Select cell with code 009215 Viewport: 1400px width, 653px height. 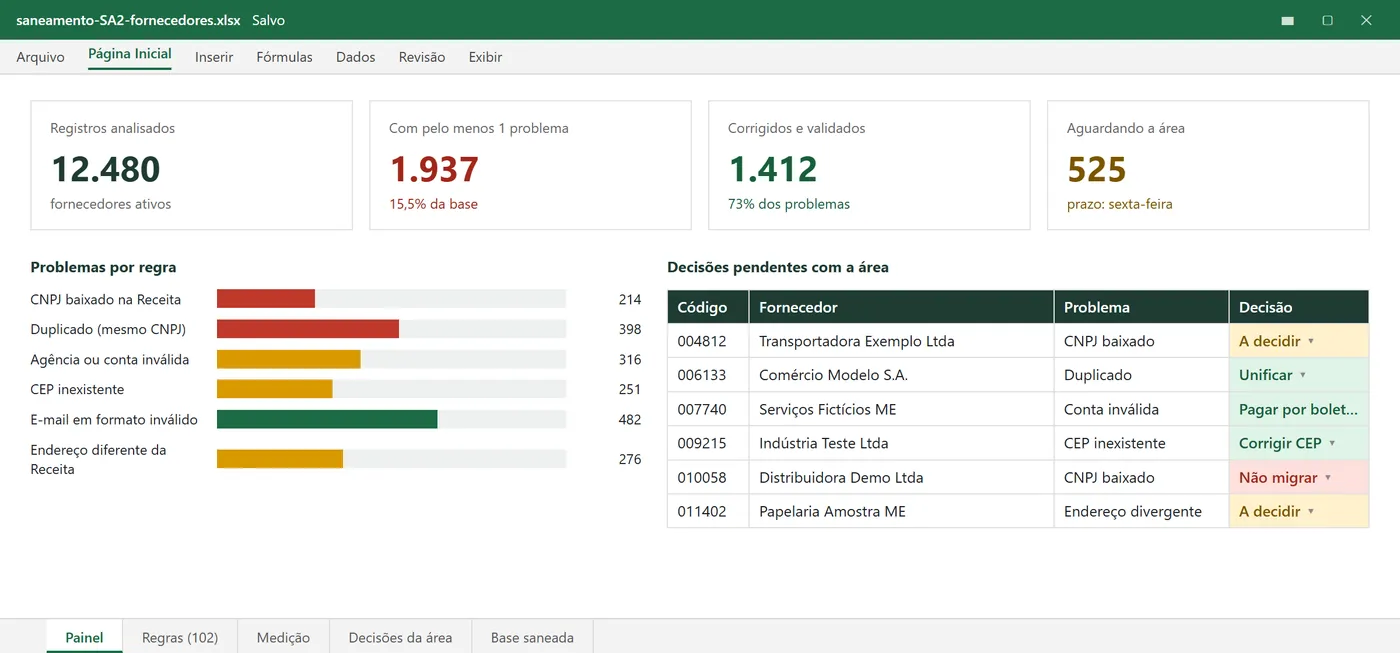(x=708, y=443)
